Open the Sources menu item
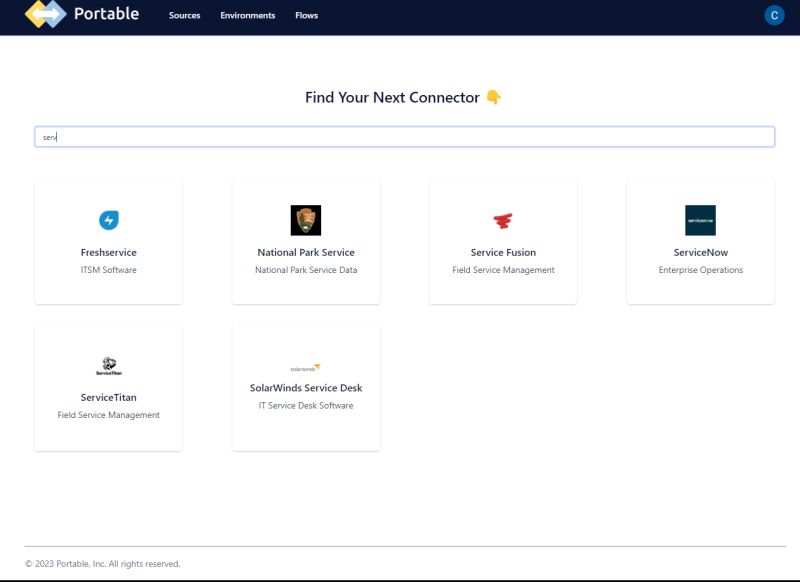 [x=185, y=16]
